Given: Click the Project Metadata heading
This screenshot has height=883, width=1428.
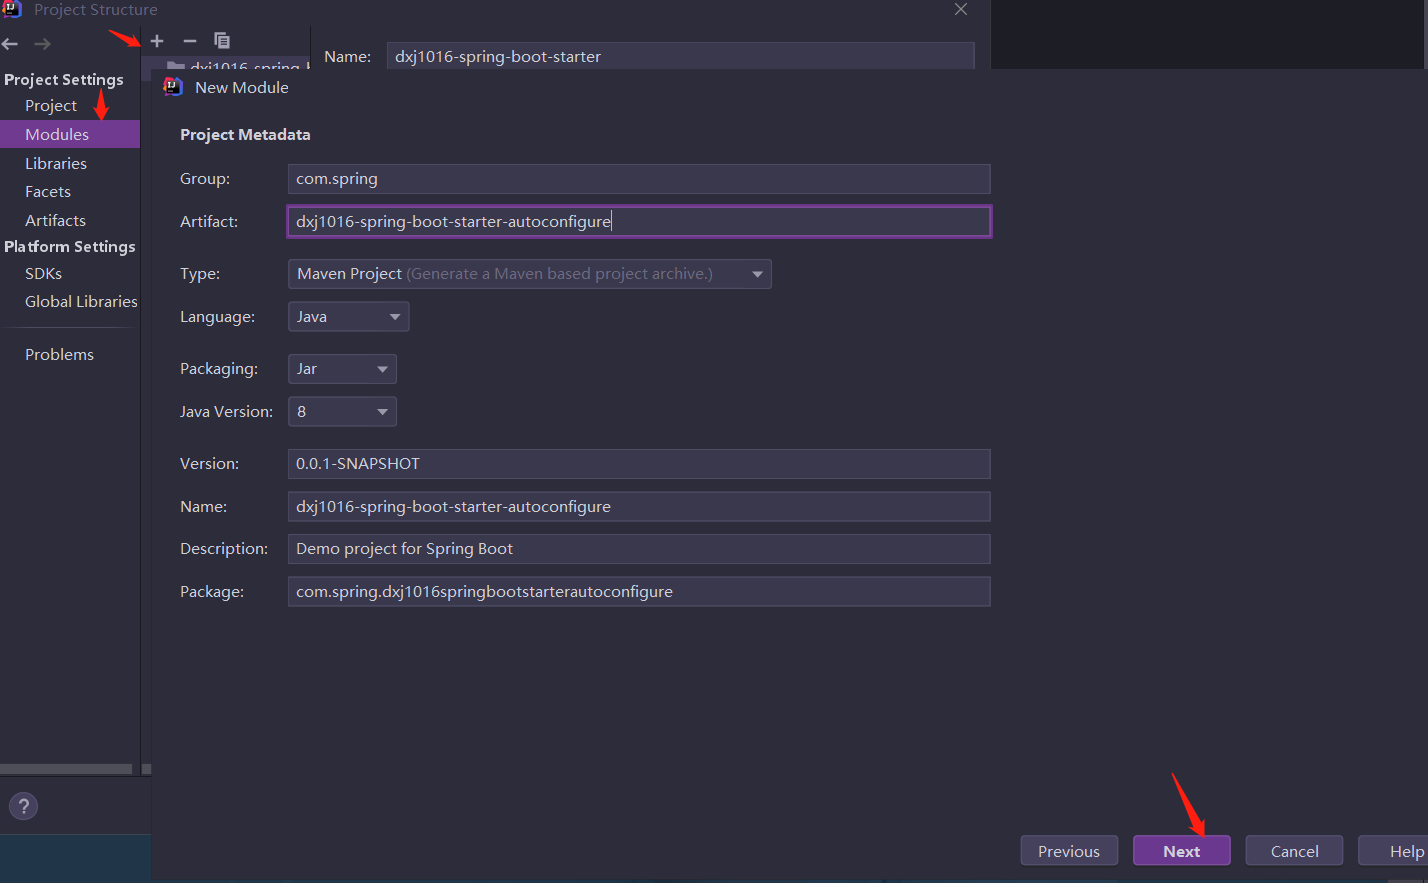Looking at the screenshot, I should pos(245,134).
